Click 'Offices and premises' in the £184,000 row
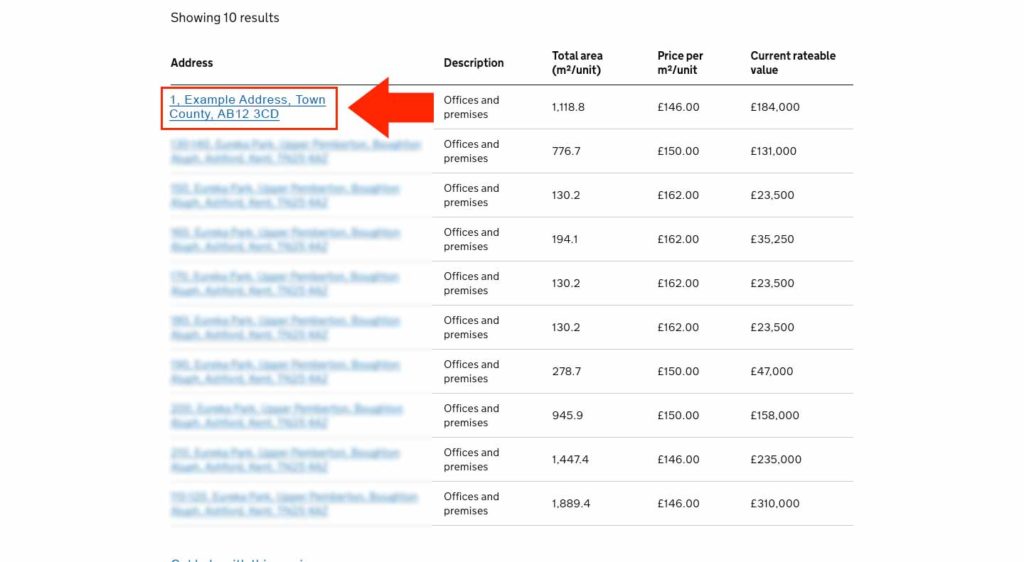 (x=472, y=107)
